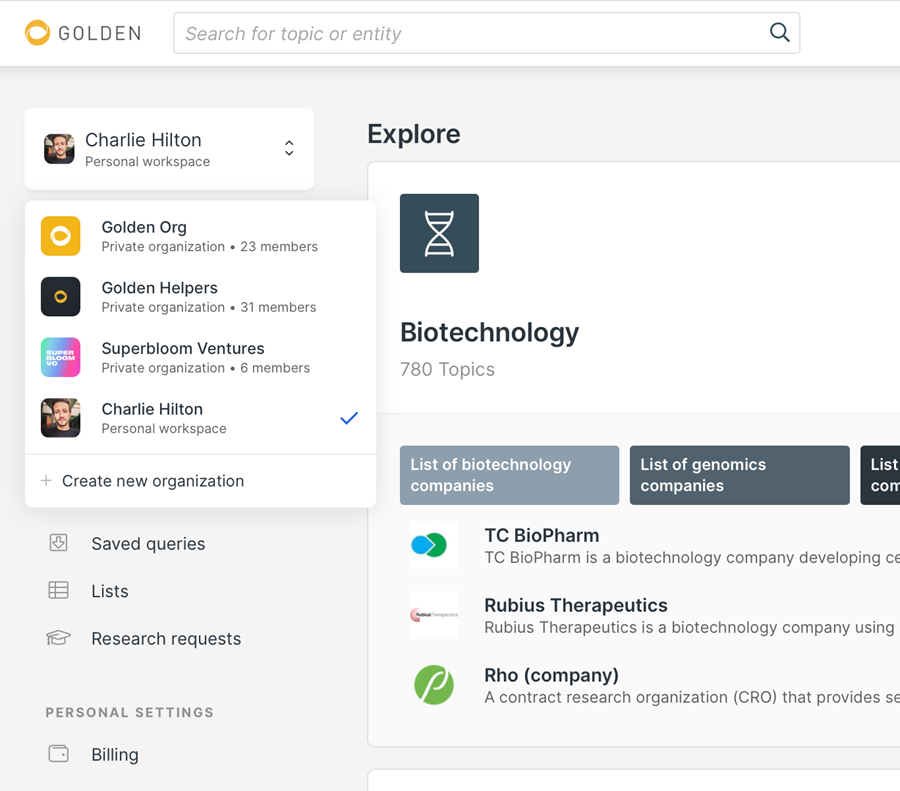The image size is (900, 791).
Task: Open the Rho (company) entry
Action: pos(552,675)
